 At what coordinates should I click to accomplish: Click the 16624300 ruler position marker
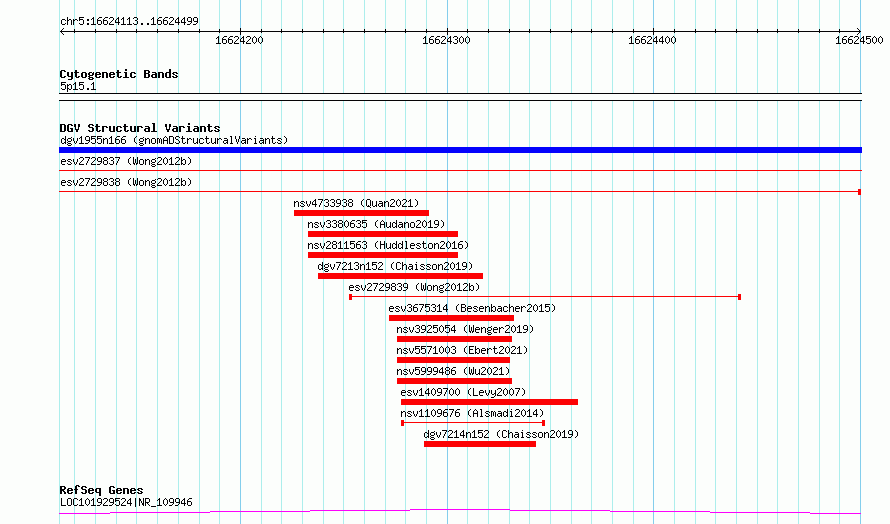pyautogui.click(x=446, y=40)
